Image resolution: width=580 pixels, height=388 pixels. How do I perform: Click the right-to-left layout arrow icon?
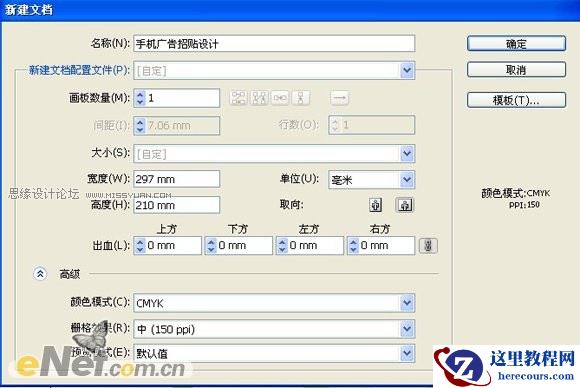[340, 98]
